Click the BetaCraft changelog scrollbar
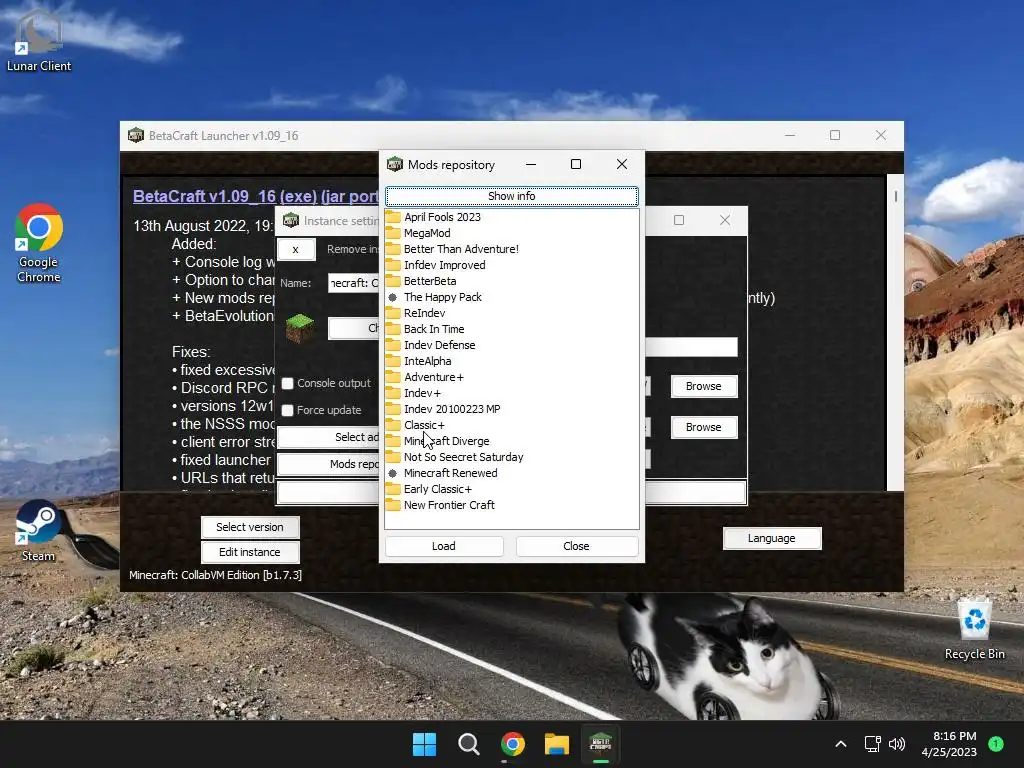The image size is (1024, 768). pos(896,332)
